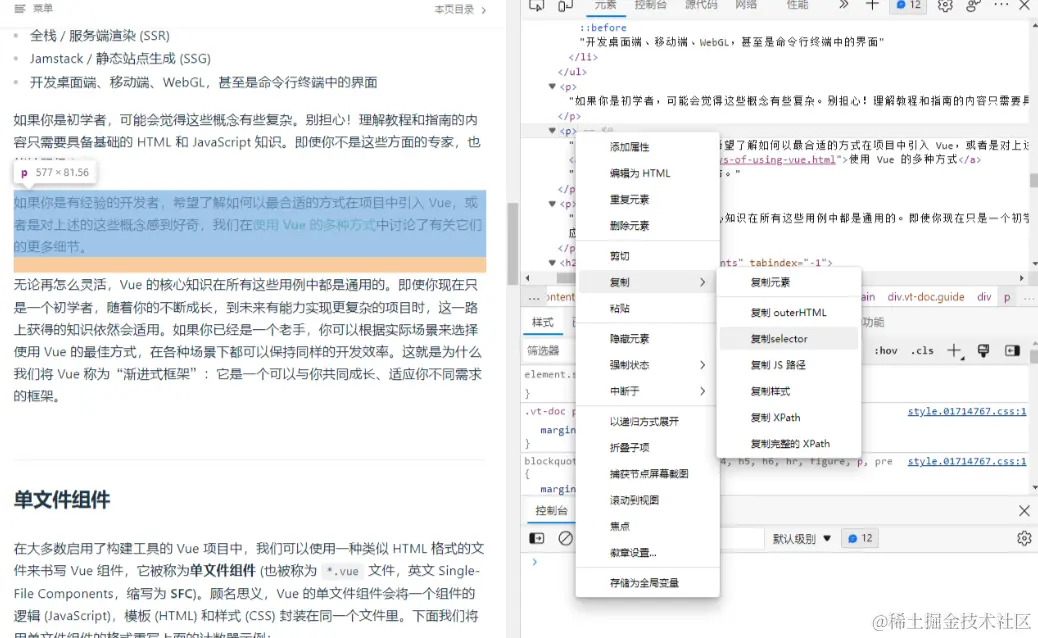Show more DevTools tabs chevron
Image resolution: width=1038 pixels, height=638 pixels.
843,5
